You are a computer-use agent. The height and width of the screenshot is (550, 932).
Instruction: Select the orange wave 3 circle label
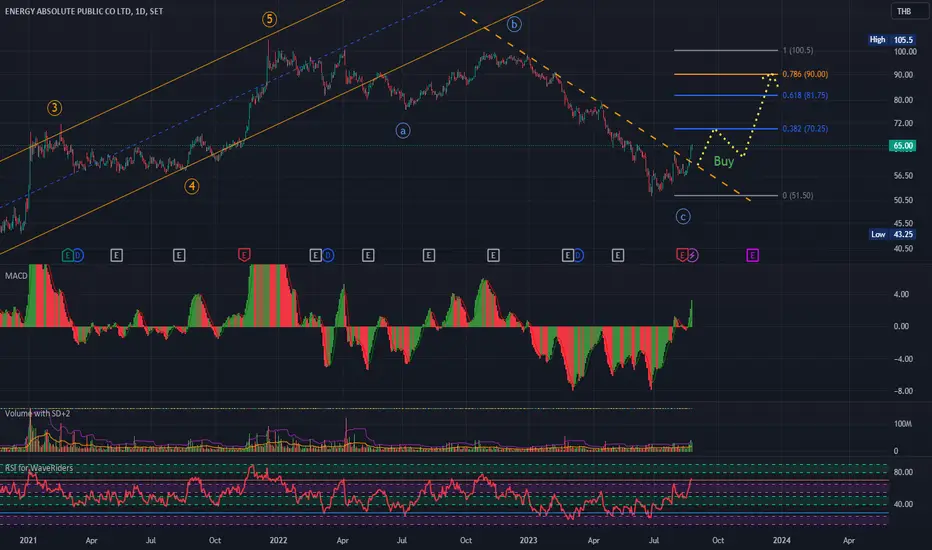pos(55,108)
